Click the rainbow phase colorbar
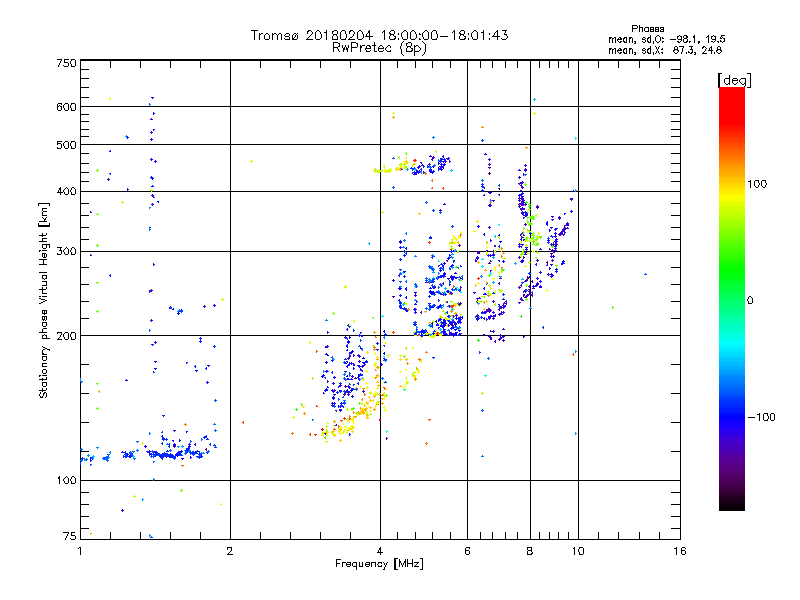 click(732, 299)
